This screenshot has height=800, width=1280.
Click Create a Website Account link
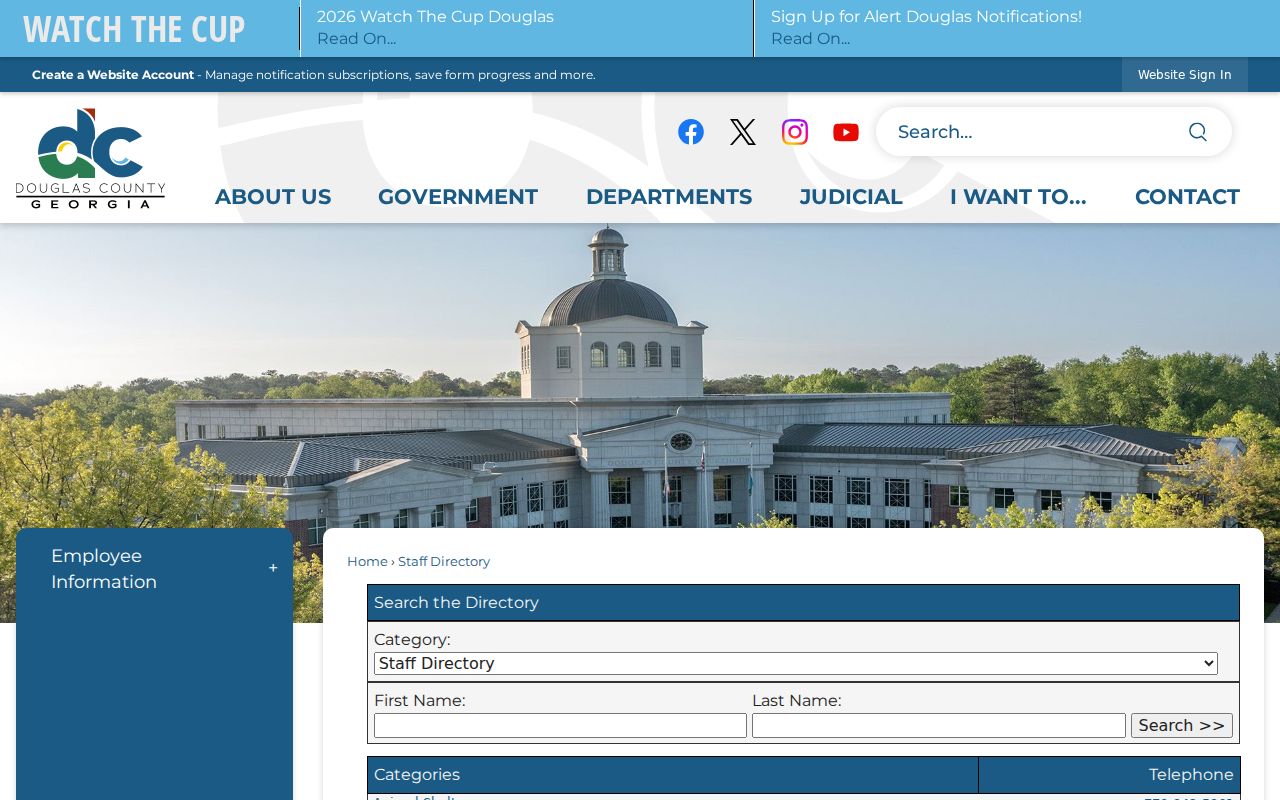[113, 75]
